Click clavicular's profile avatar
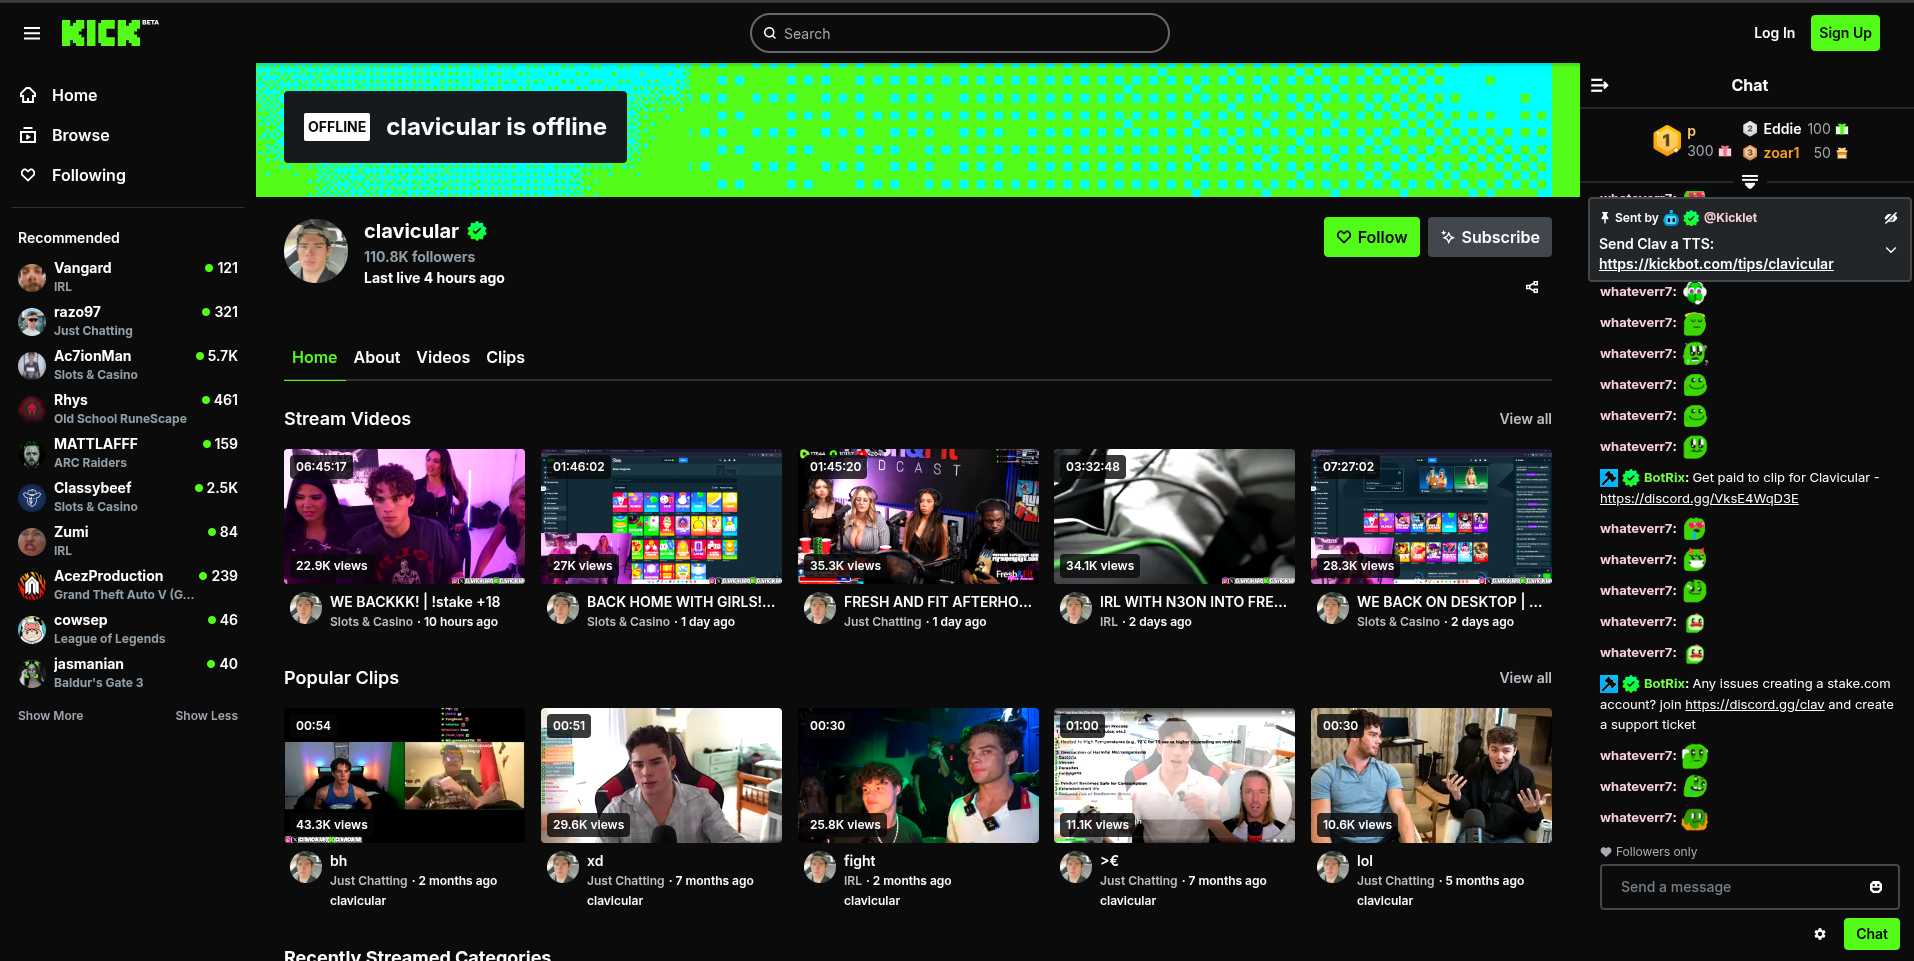Screen dimensions: 1914x961 click(316, 251)
